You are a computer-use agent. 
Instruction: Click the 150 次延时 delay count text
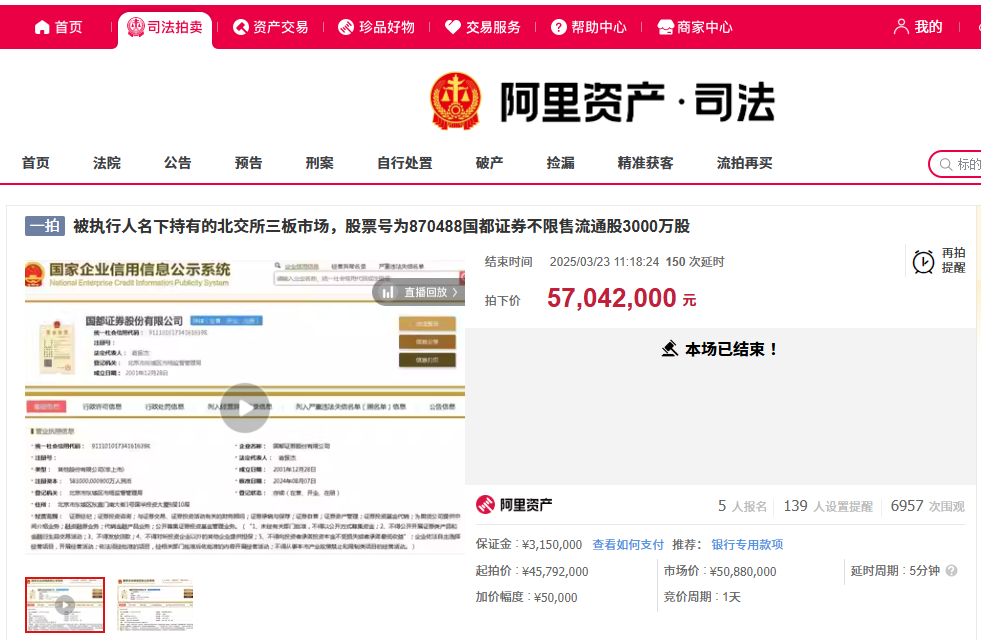695,262
